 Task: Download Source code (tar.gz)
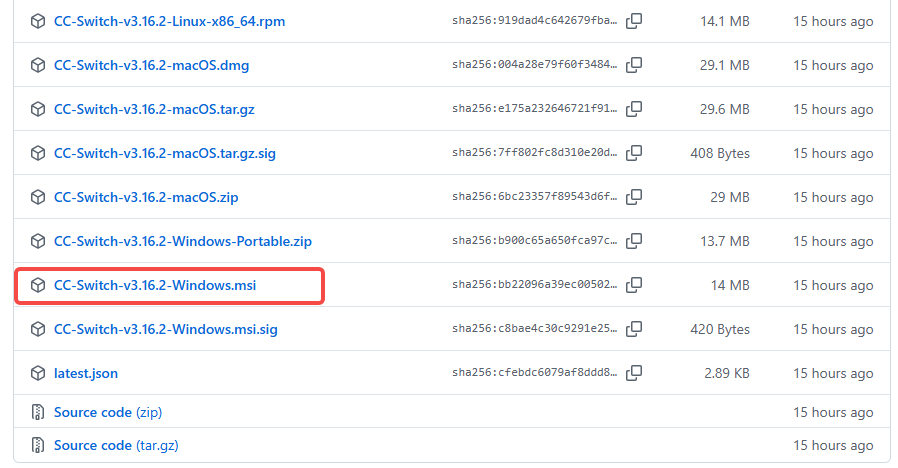[116, 445]
